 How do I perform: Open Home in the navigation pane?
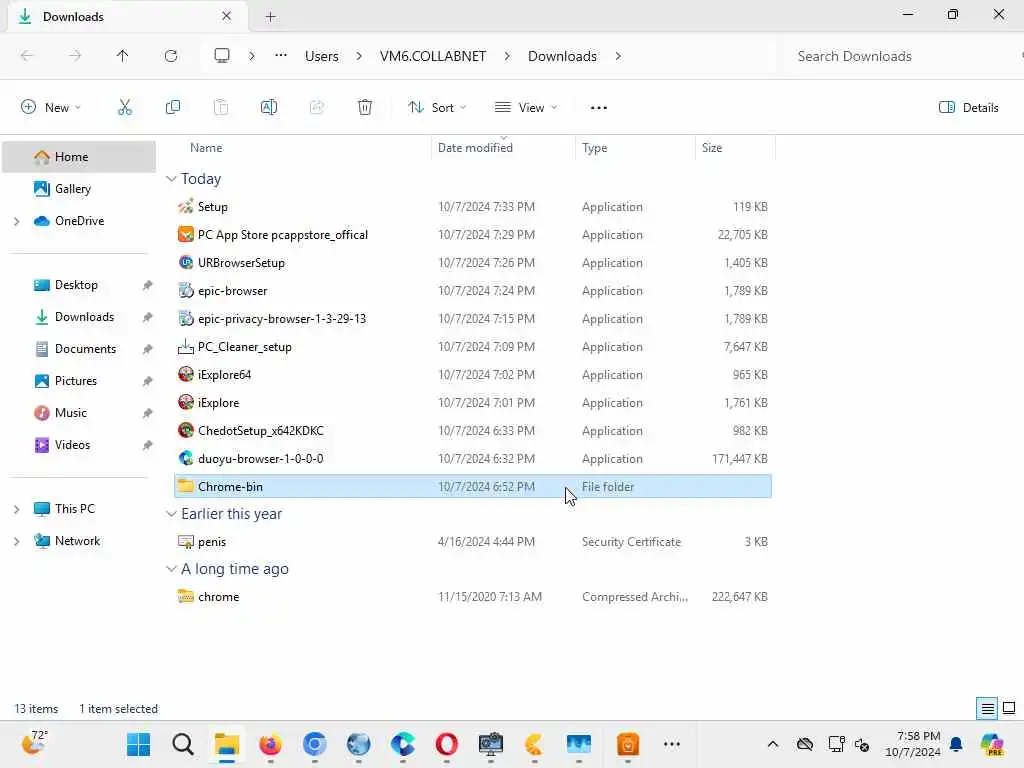coord(79,157)
